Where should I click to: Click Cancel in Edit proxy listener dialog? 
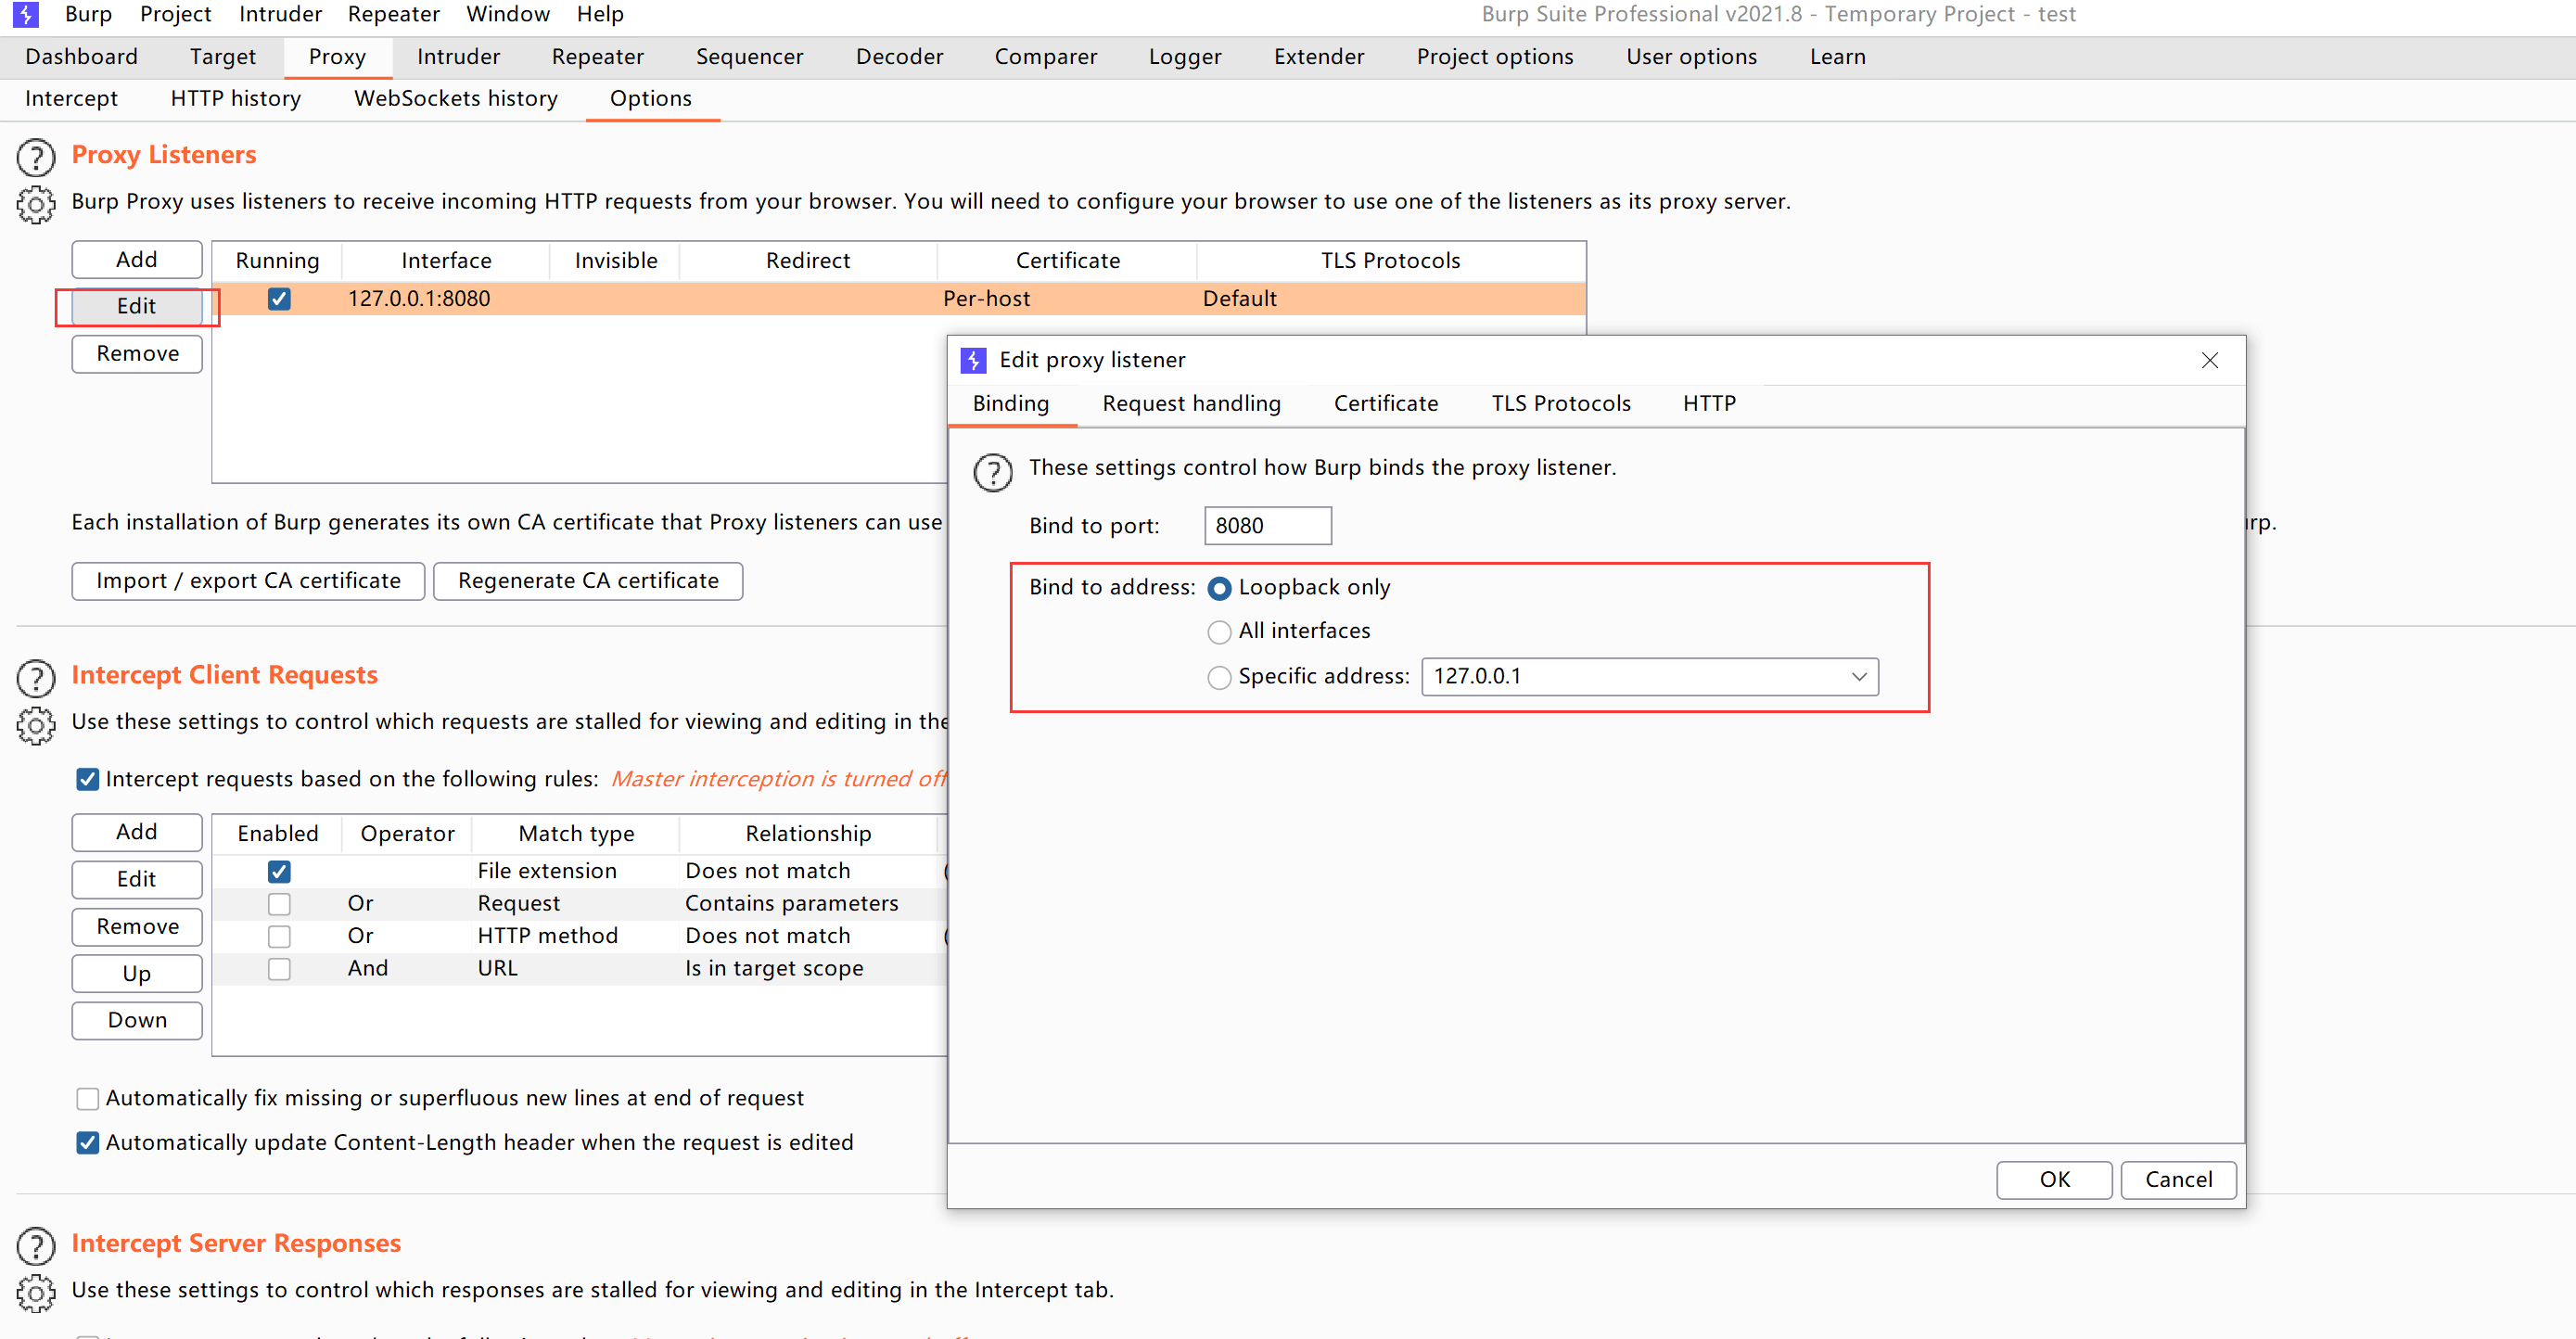[2178, 1180]
